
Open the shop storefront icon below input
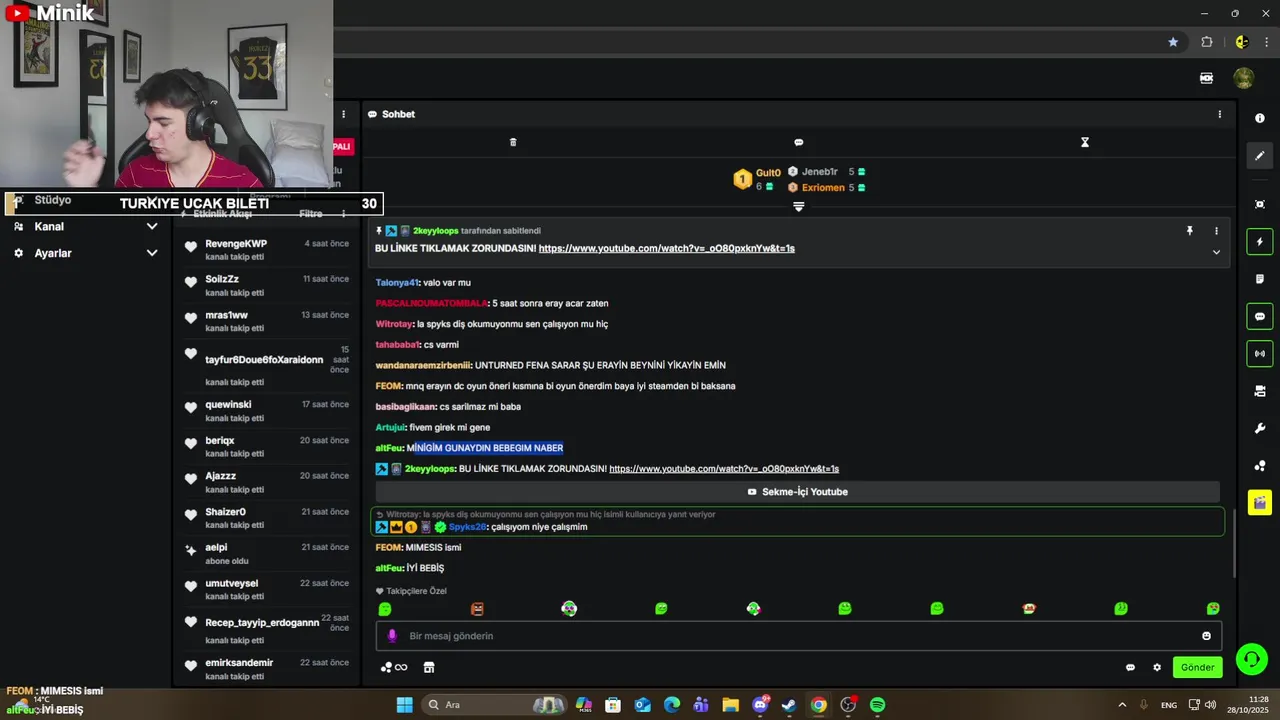click(x=429, y=667)
